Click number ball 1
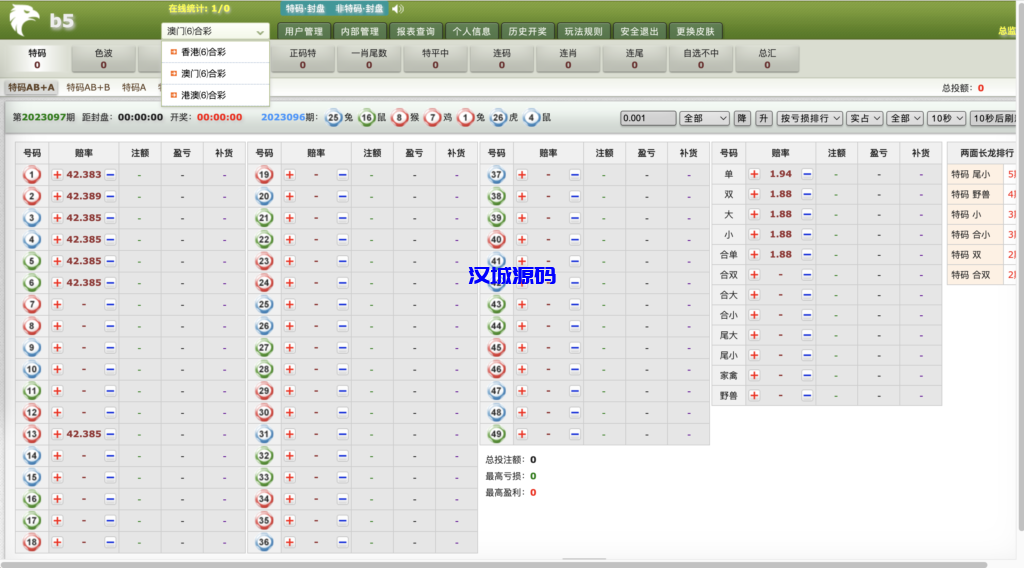 (31, 175)
